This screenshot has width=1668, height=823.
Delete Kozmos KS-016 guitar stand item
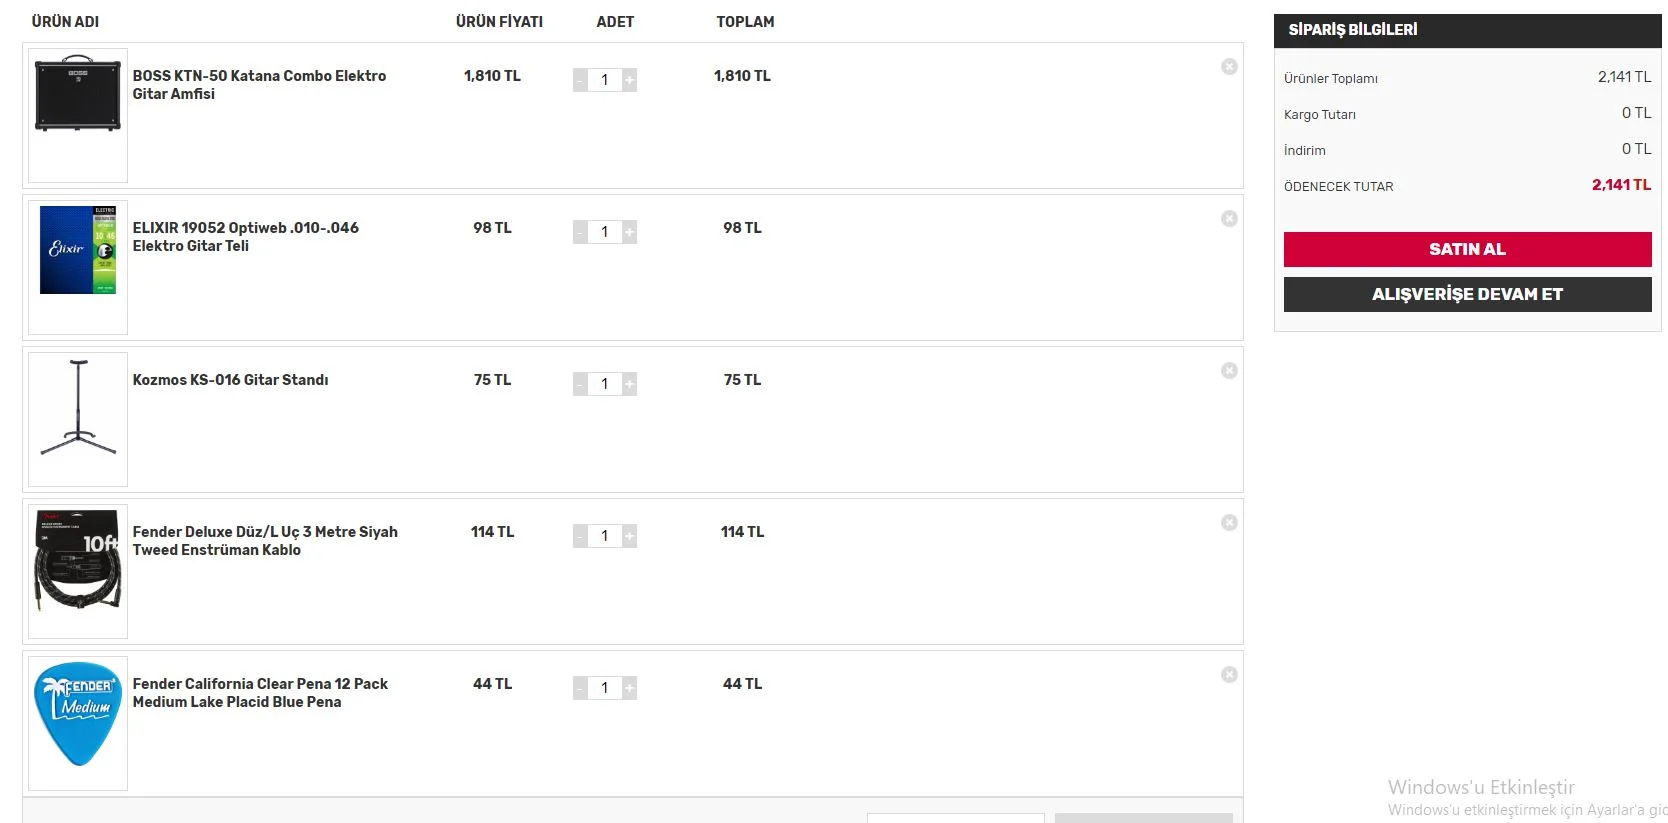pyautogui.click(x=1229, y=371)
